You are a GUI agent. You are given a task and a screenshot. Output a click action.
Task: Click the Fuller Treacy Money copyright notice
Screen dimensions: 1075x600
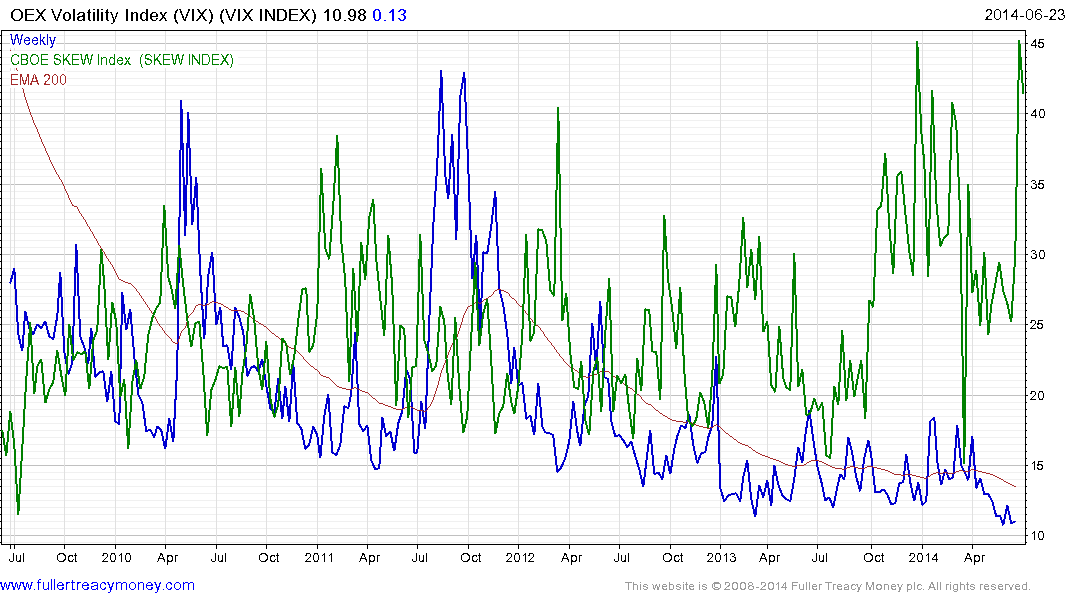(828, 586)
